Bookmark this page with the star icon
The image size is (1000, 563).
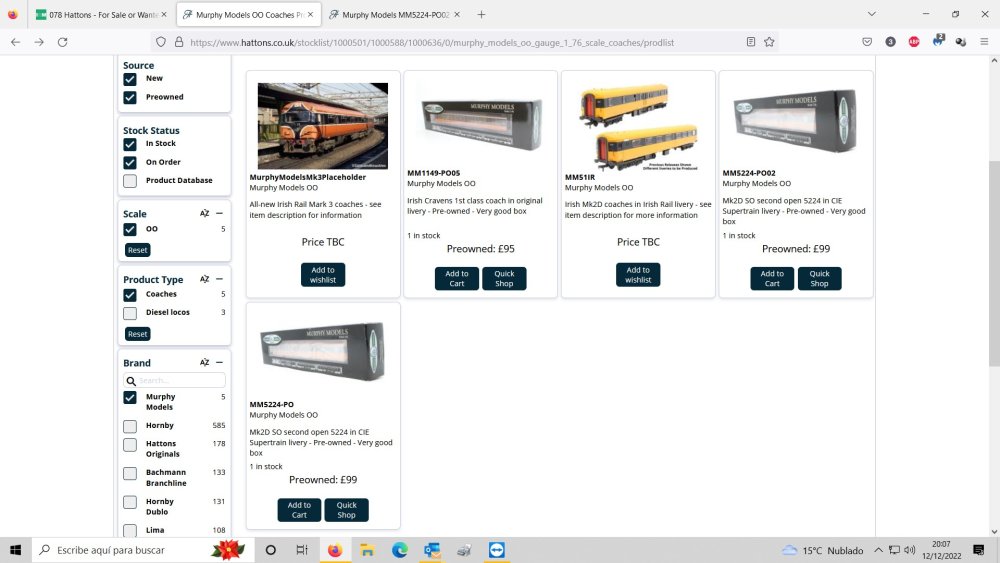tap(769, 42)
